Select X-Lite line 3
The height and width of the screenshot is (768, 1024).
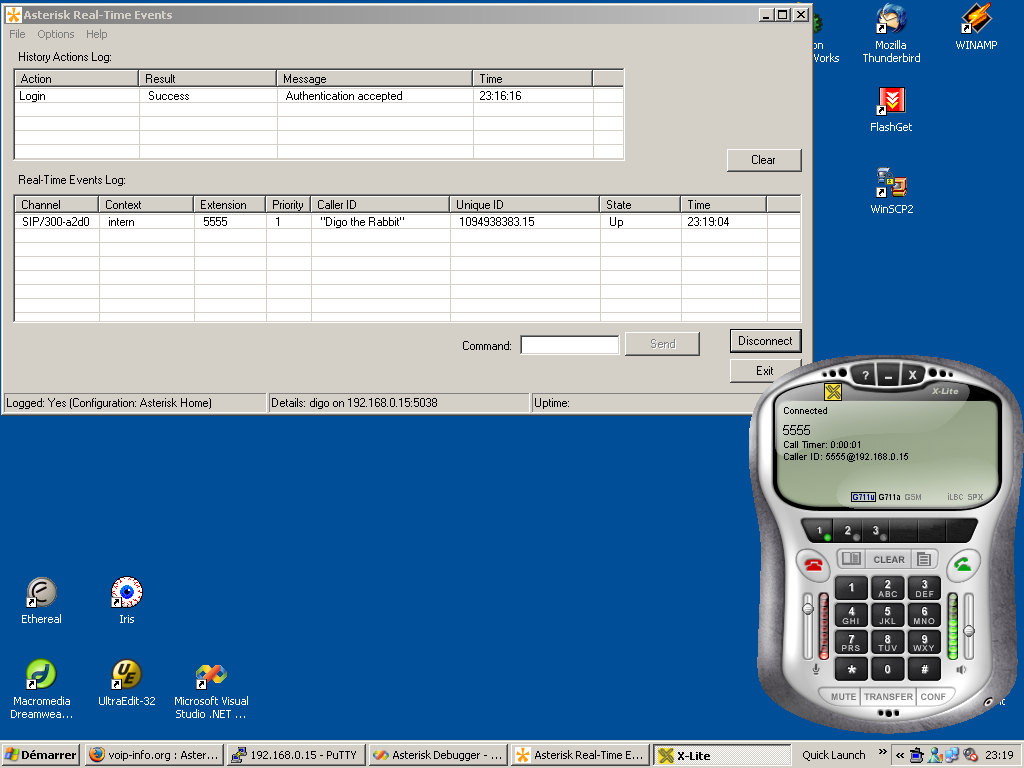tap(876, 530)
